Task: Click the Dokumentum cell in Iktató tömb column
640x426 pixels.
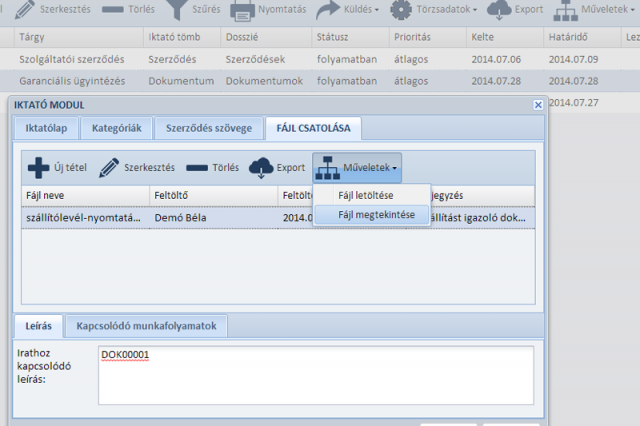Action: click(x=181, y=81)
